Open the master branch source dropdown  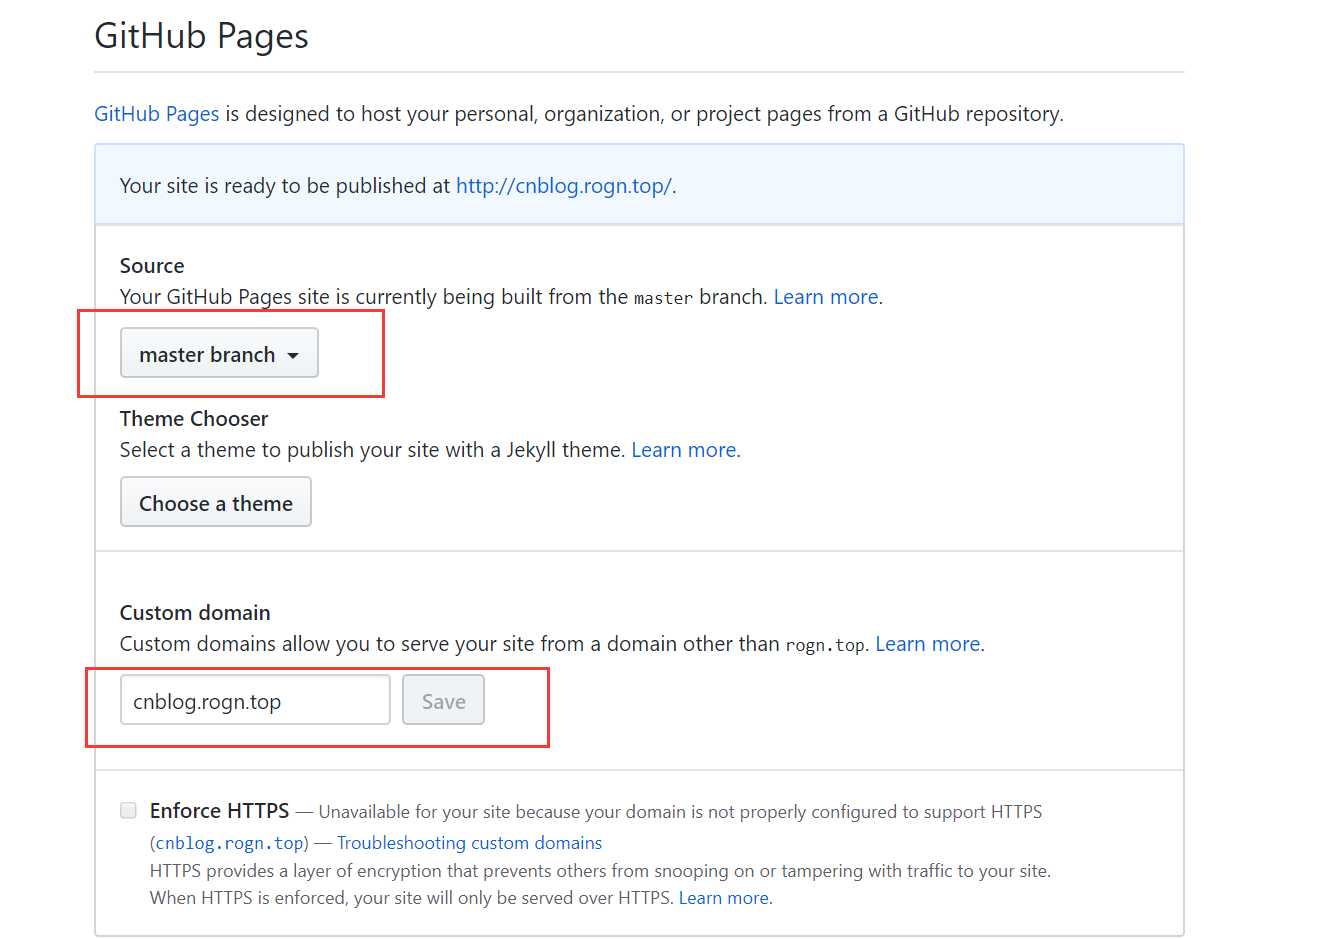point(219,353)
